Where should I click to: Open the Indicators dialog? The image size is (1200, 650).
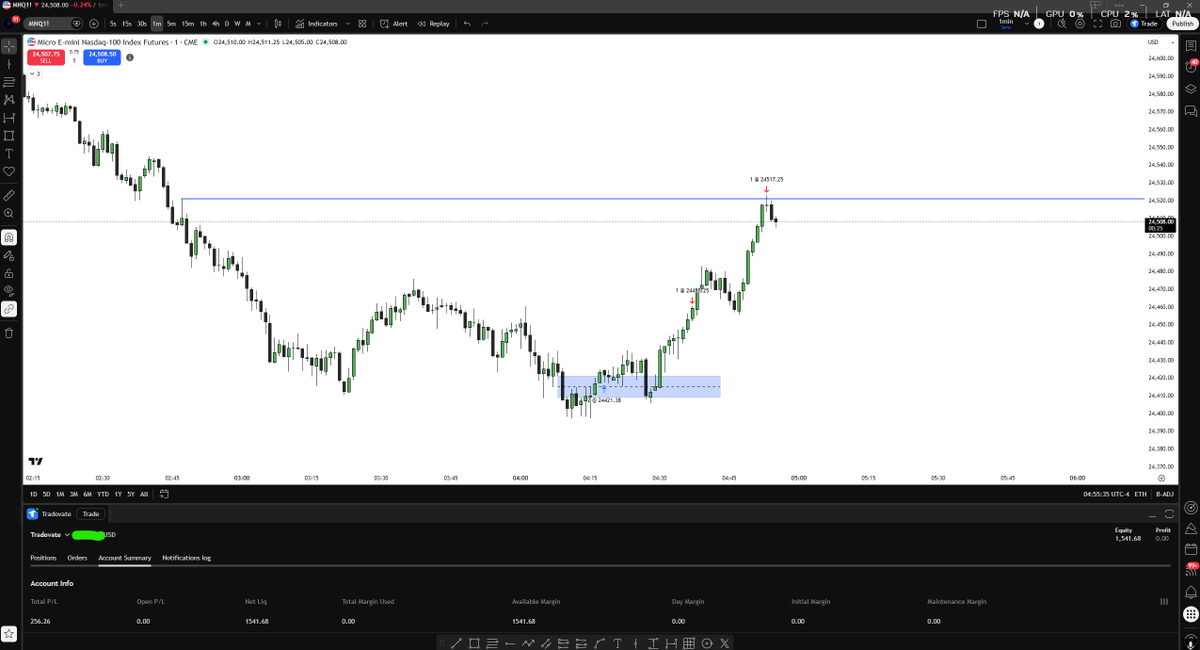(x=317, y=23)
